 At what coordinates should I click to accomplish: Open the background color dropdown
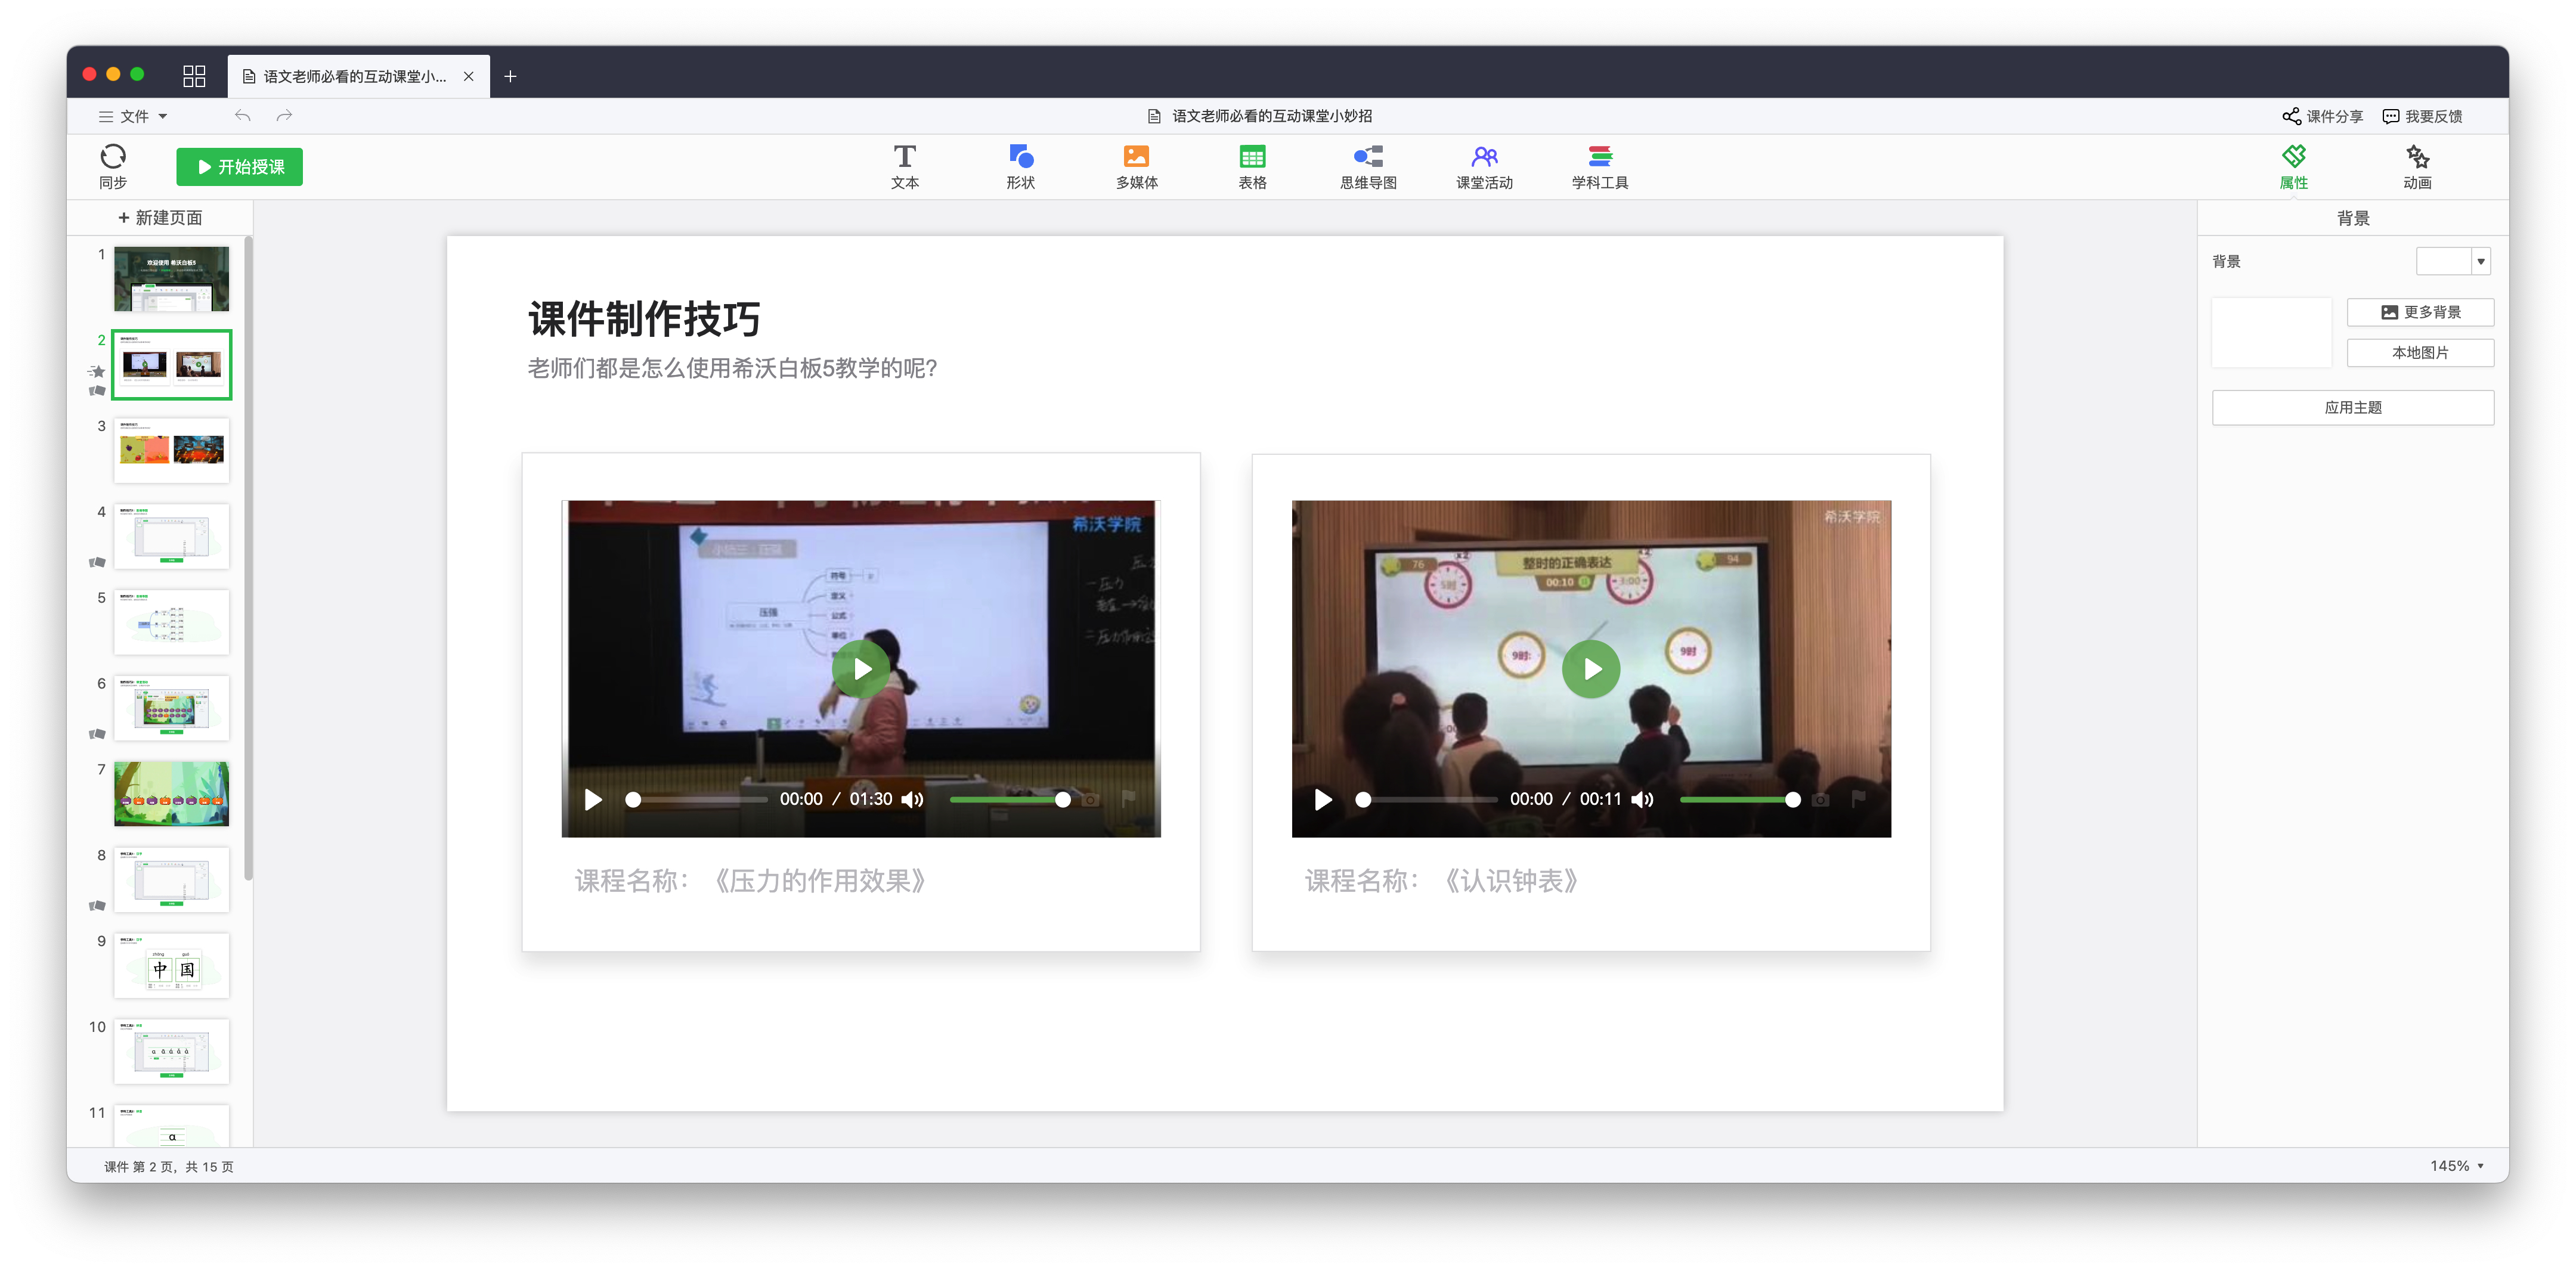click(x=2480, y=262)
